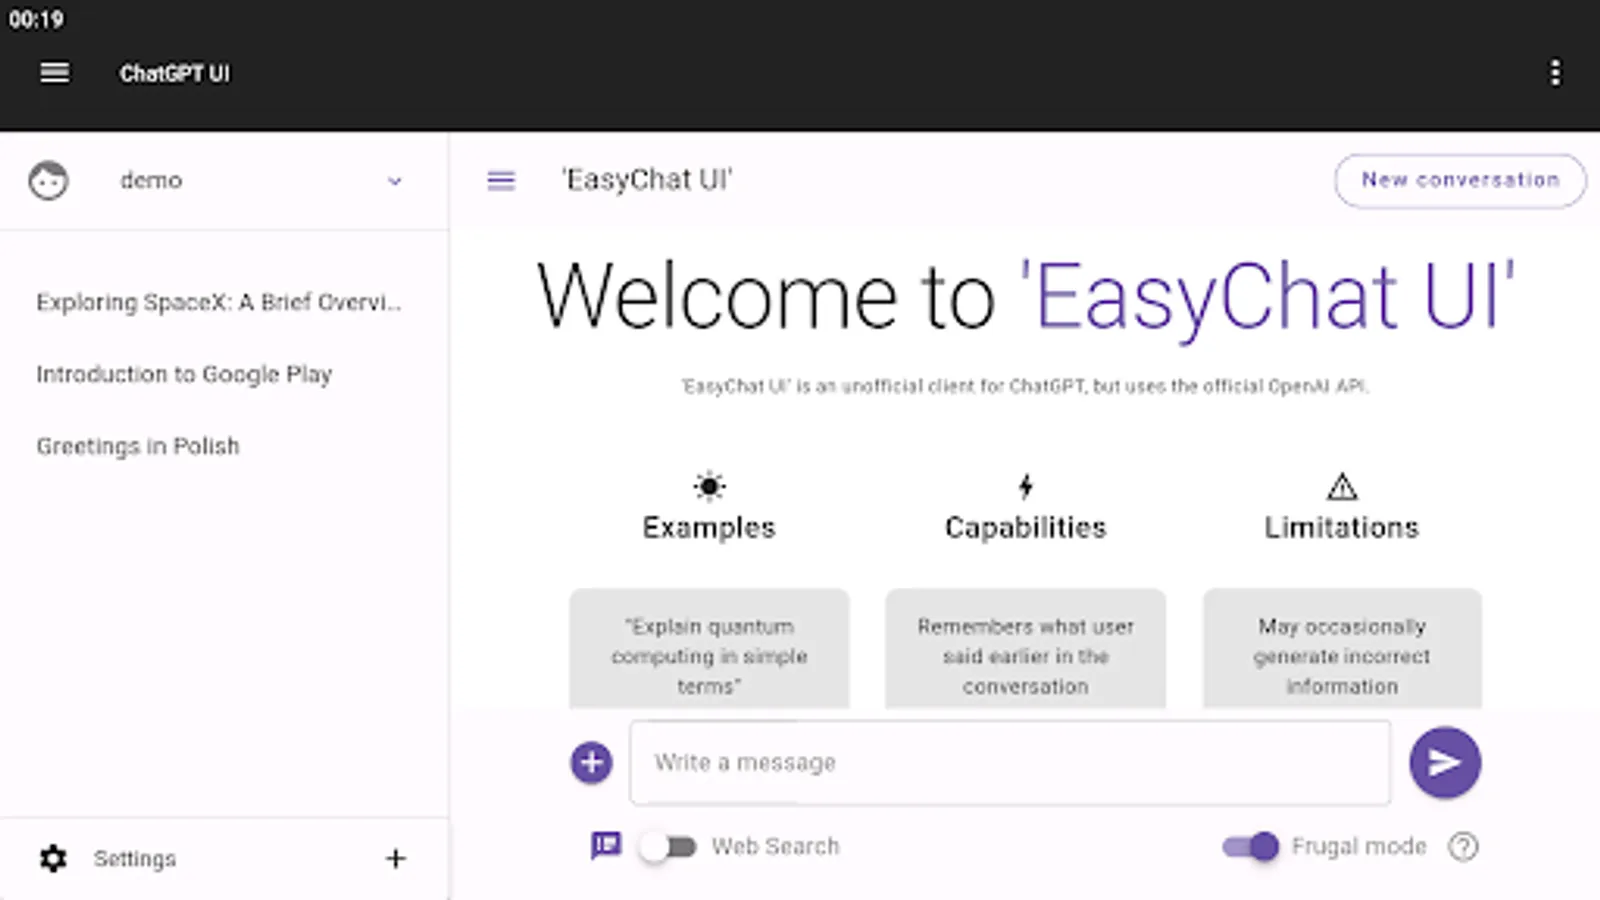Click the Limitations warning triangle icon
1600x900 pixels.
tap(1342, 487)
